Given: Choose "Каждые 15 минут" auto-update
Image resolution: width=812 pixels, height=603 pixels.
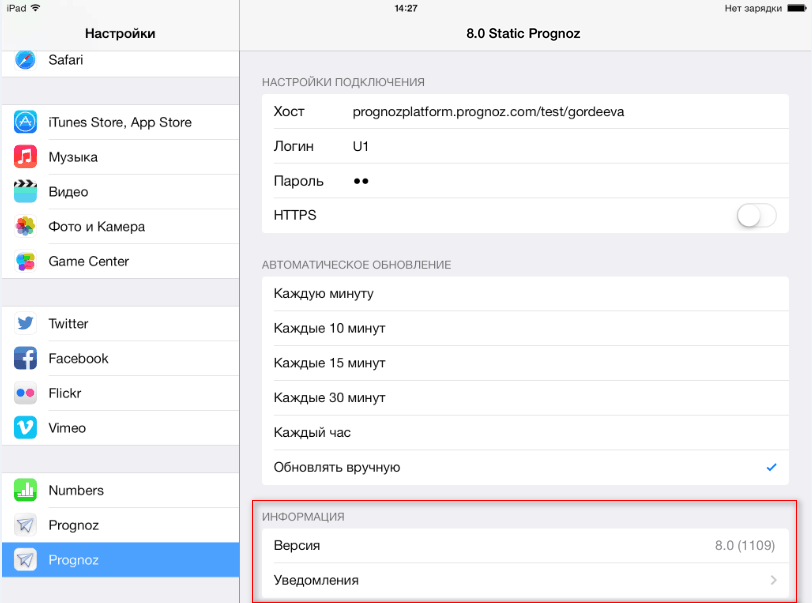Looking at the screenshot, I should pos(329,363).
